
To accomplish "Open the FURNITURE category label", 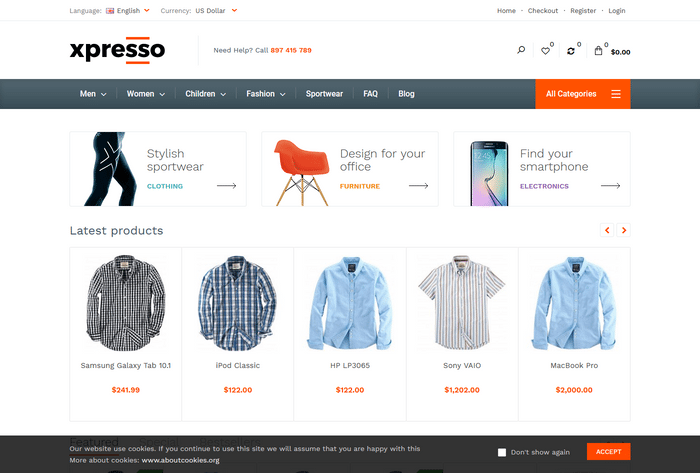I will pyautogui.click(x=359, y=186).
